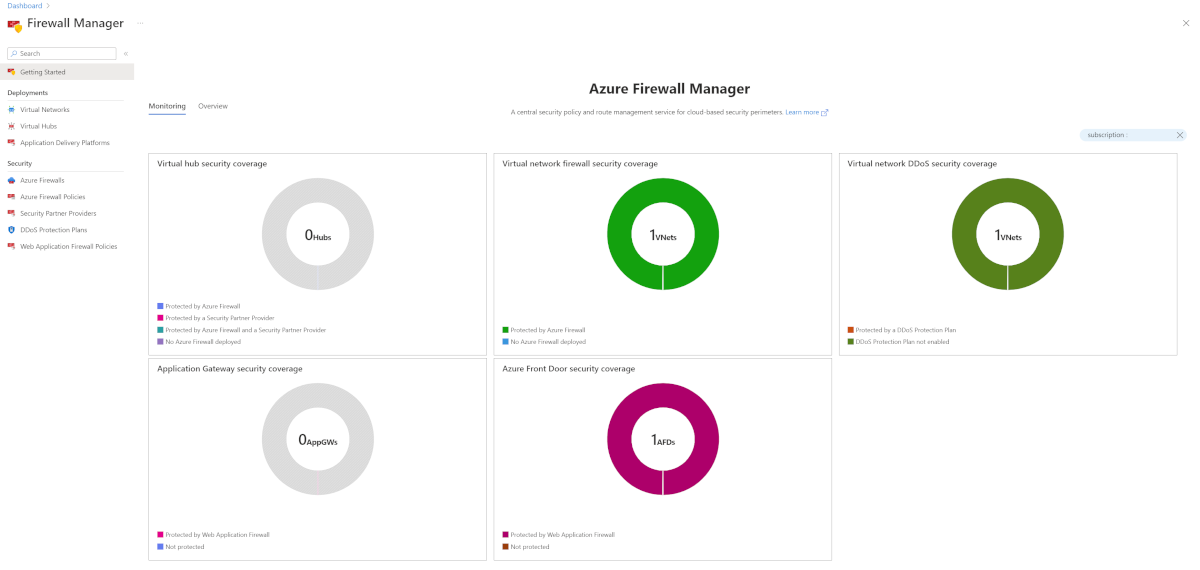
Task: Open the ellipsis menu beside Firewall Manager
Action: pos(140,22)
